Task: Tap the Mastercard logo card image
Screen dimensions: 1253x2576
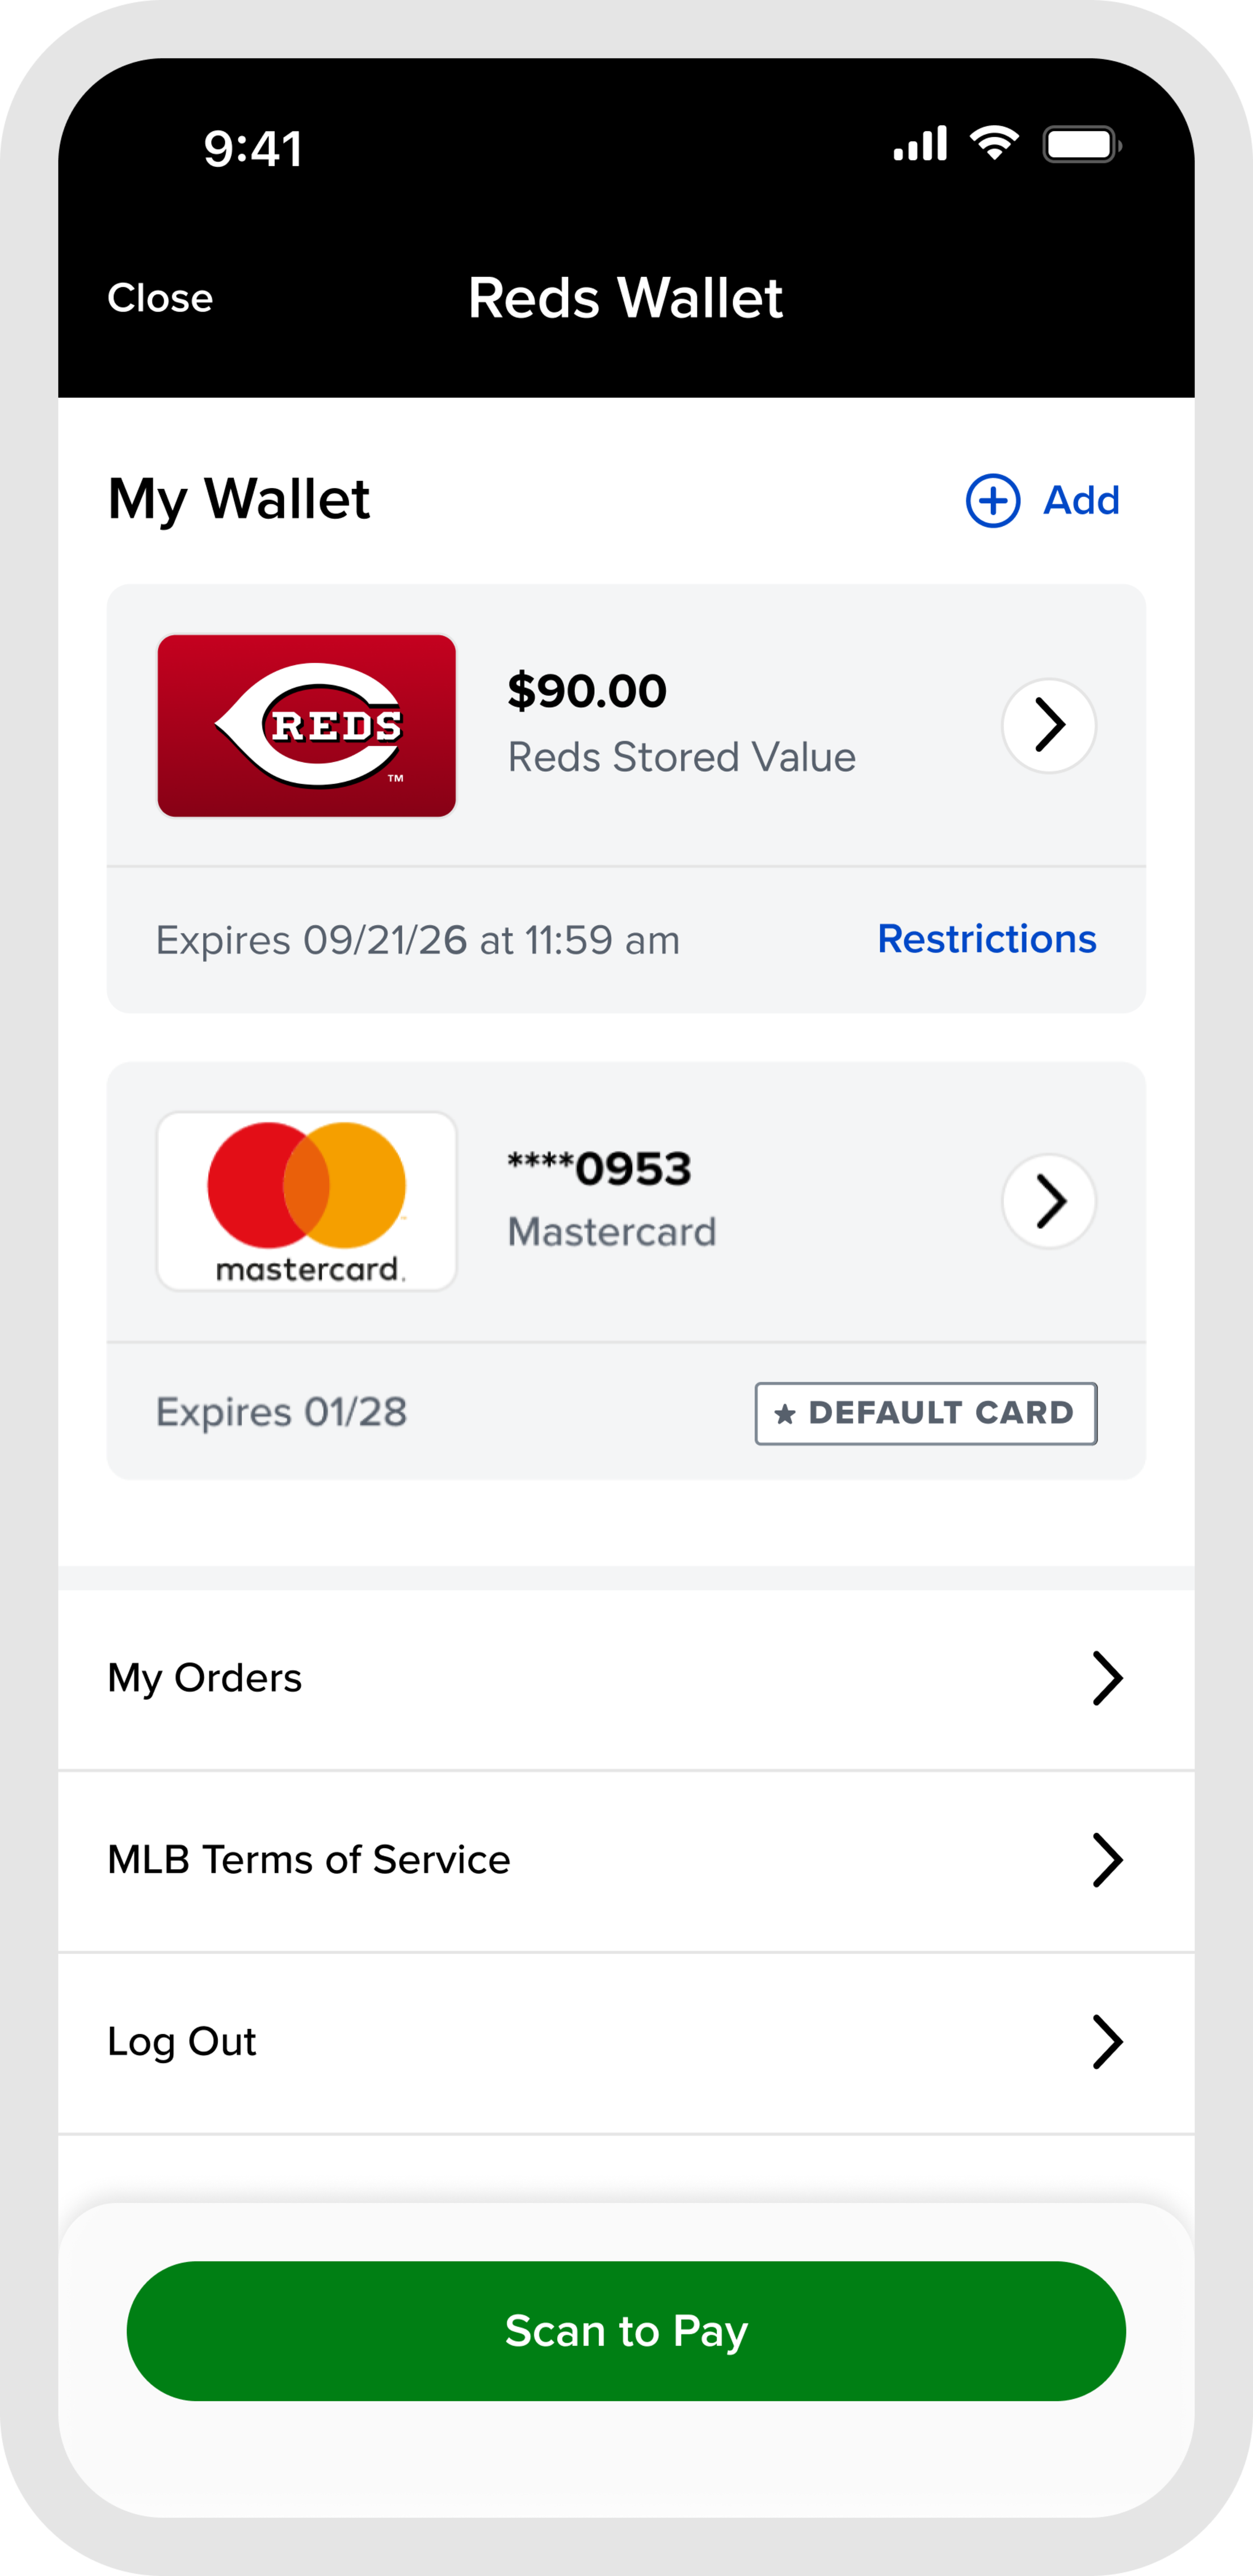Action: point(307,1201)
